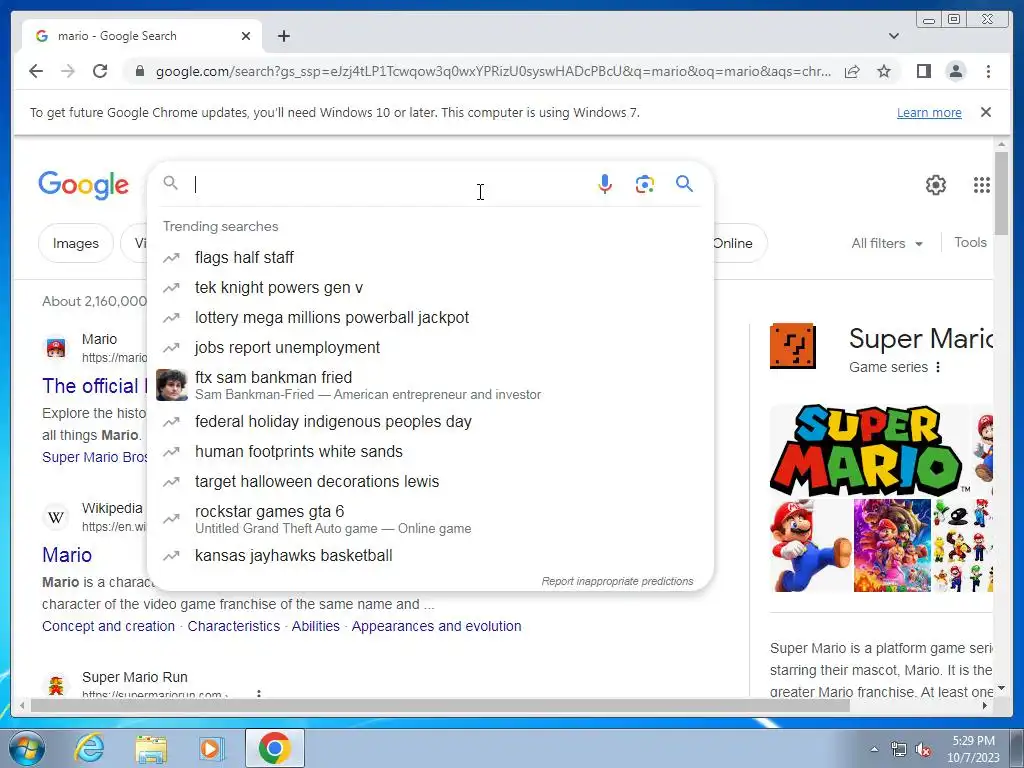Choose jobs report unemployment suggestion

coord(431,347)
